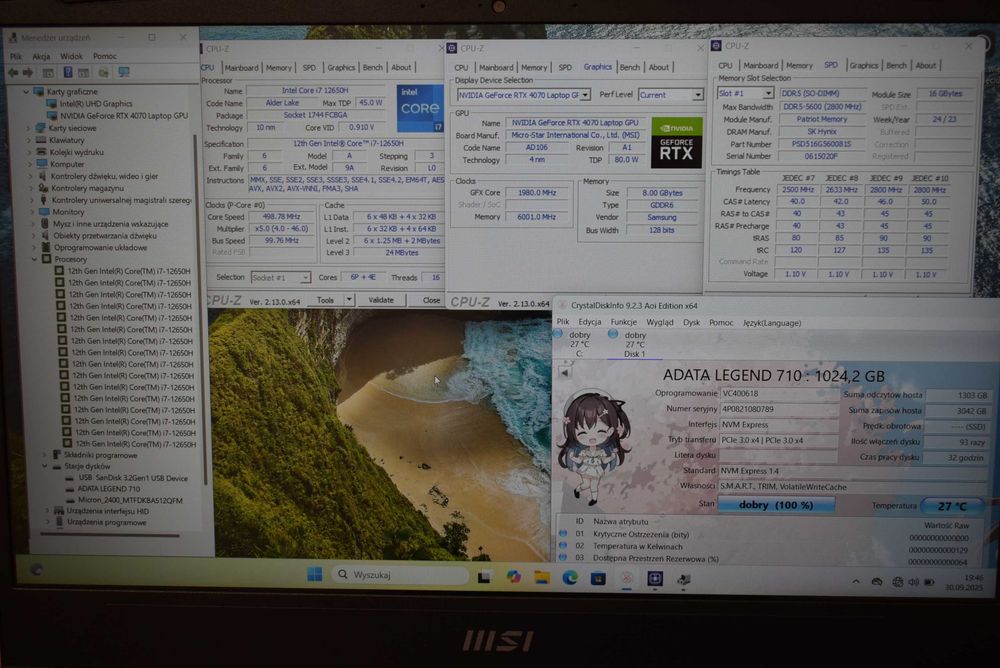
Task: Open Task View on taskbar
Action: [x=484, y=577]
